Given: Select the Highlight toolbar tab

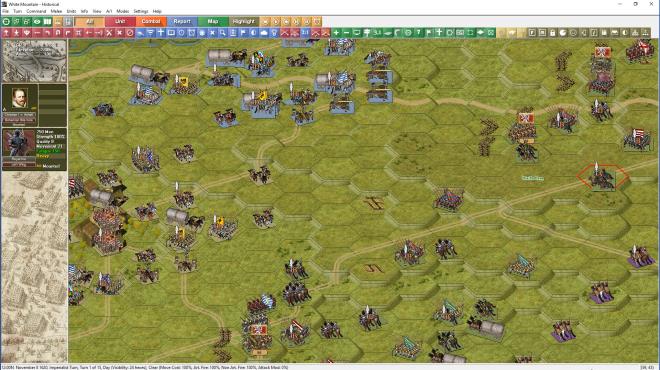Looking at the screenshot, I should [x=243, y=21].
